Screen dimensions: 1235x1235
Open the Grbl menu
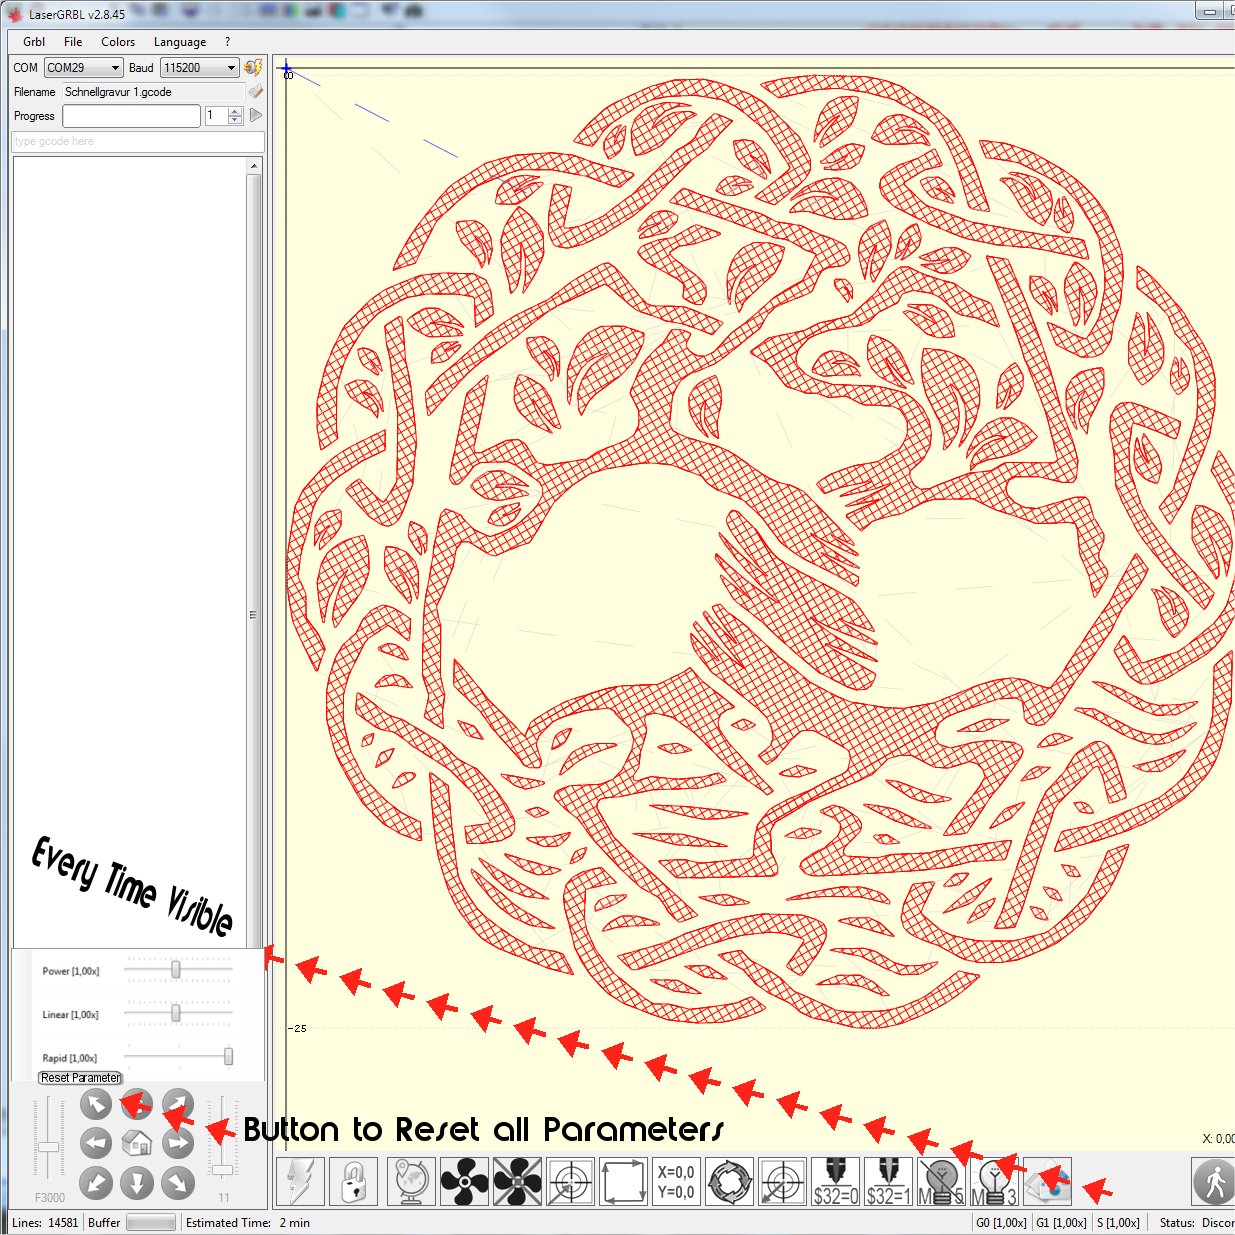point(34,42)
